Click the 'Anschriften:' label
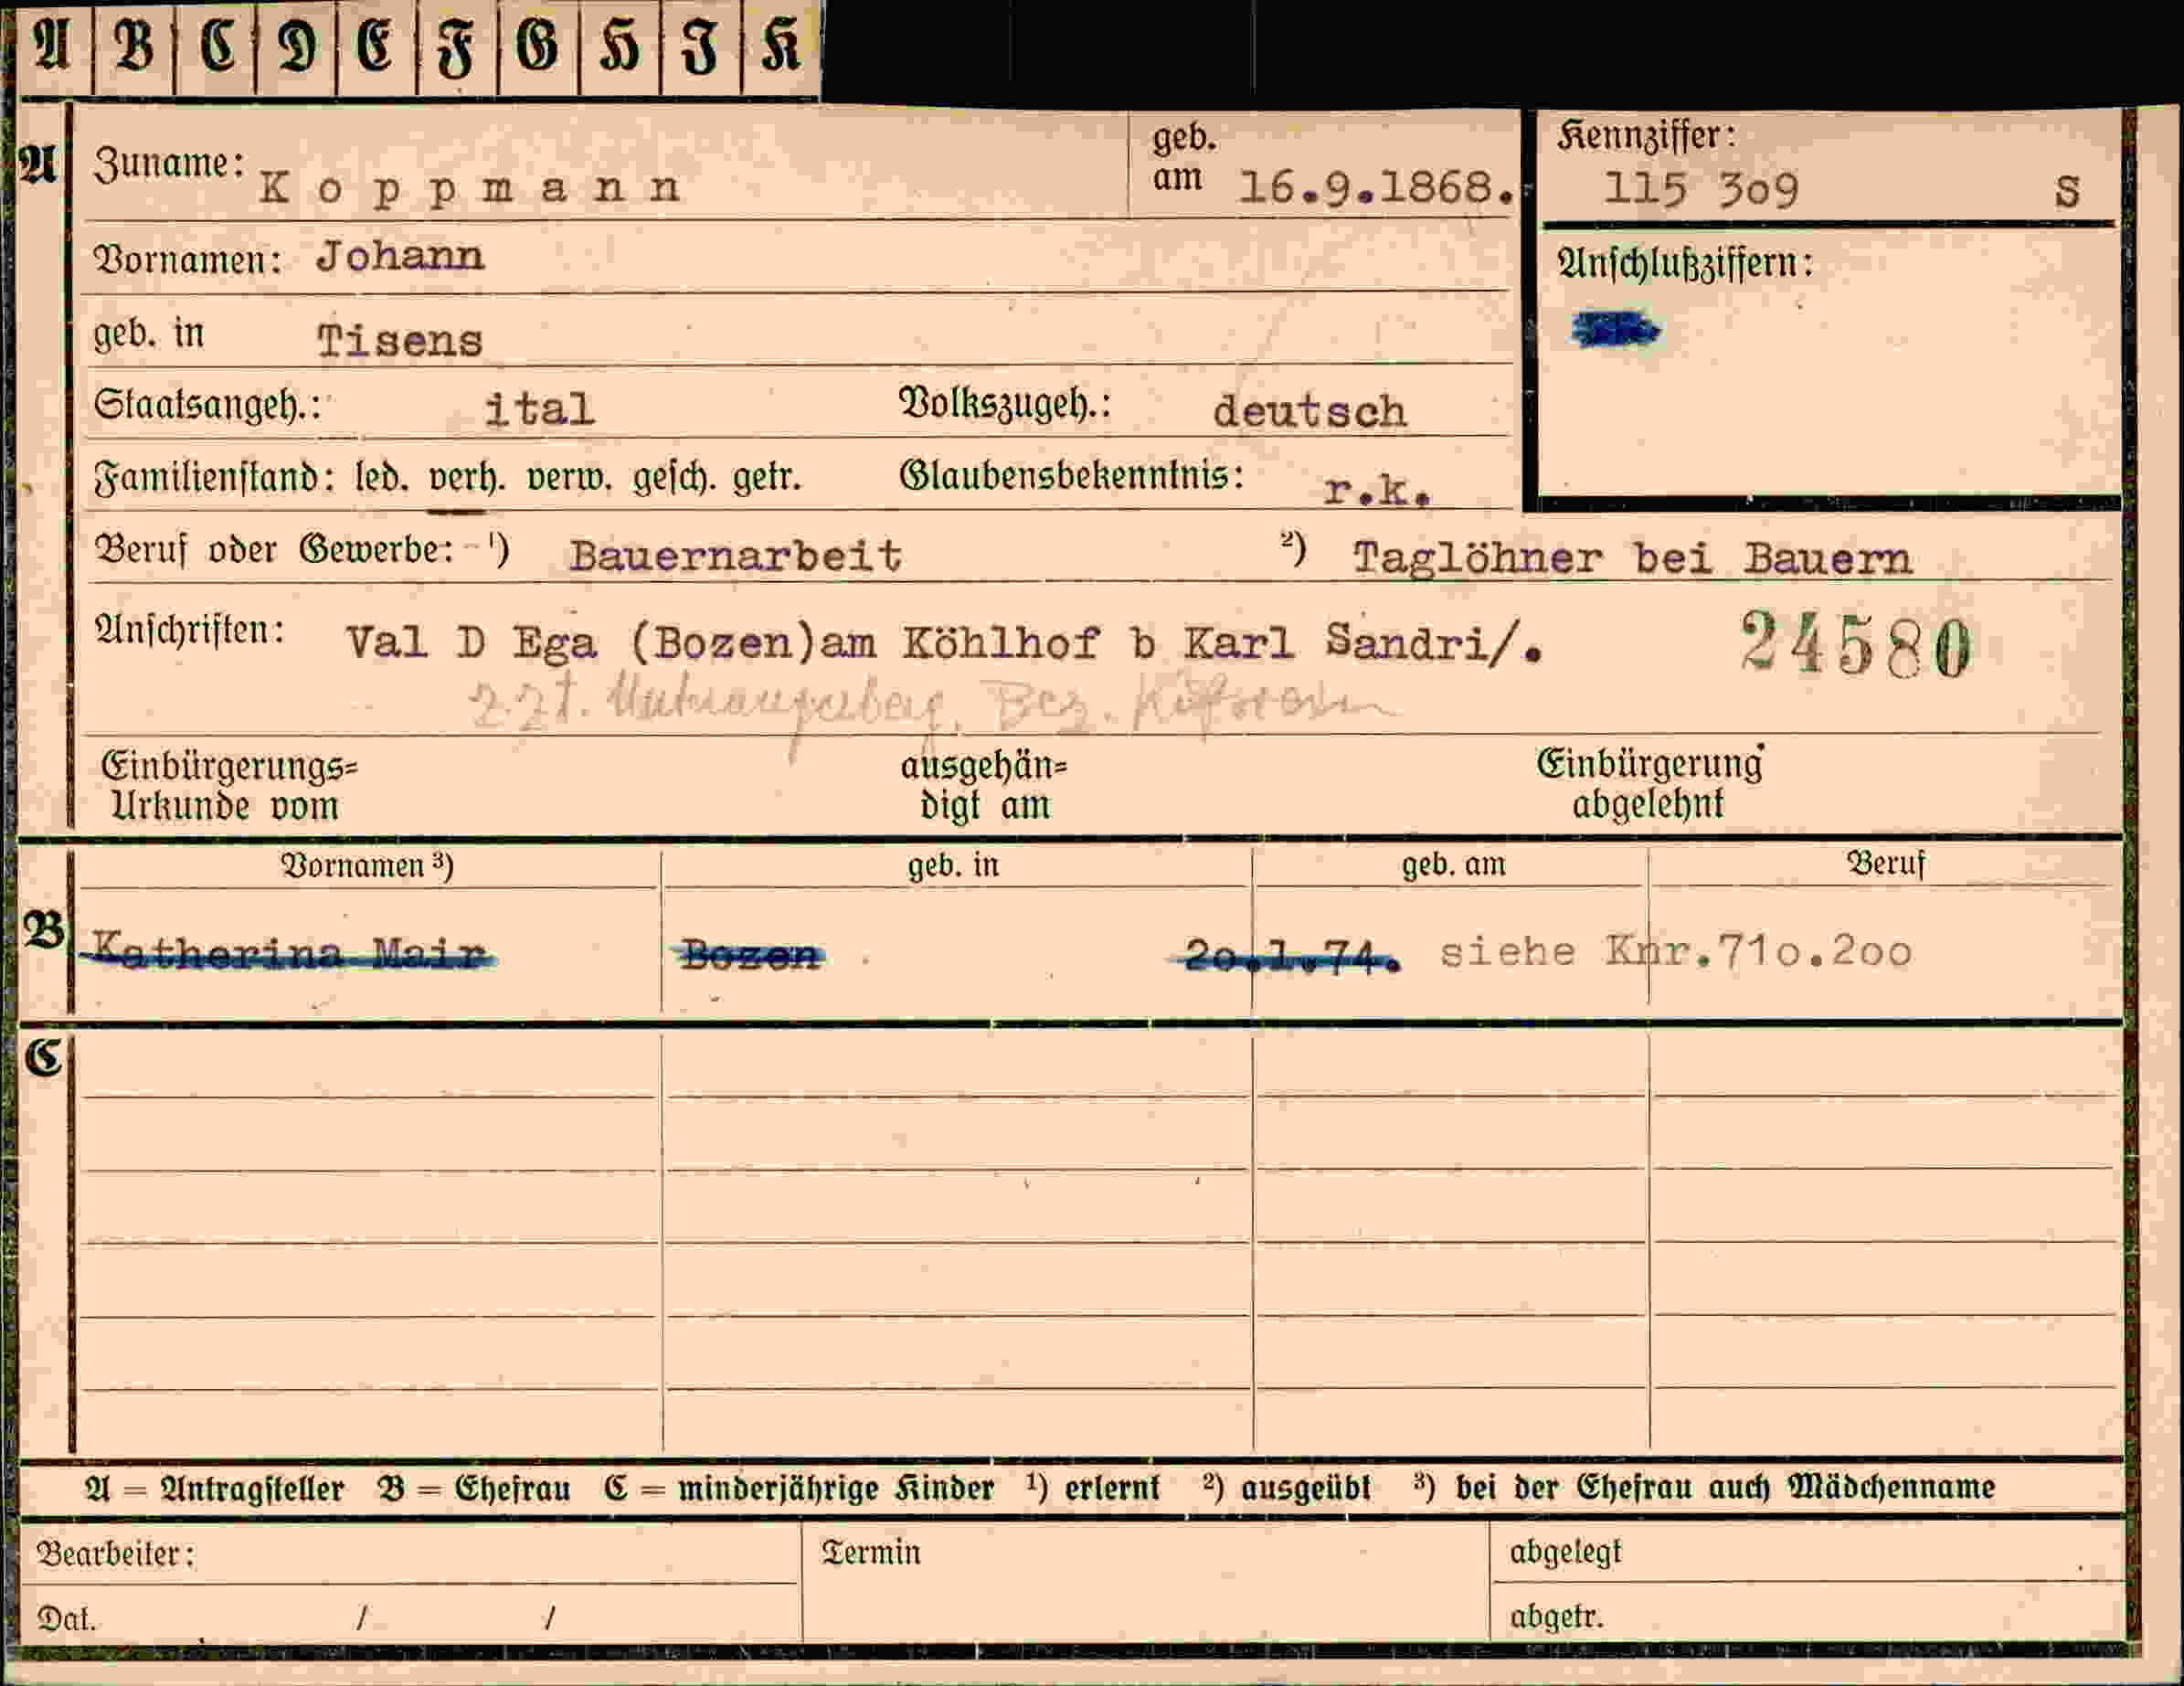Viewport: 2184px width, 1686px height. (189, 631)
